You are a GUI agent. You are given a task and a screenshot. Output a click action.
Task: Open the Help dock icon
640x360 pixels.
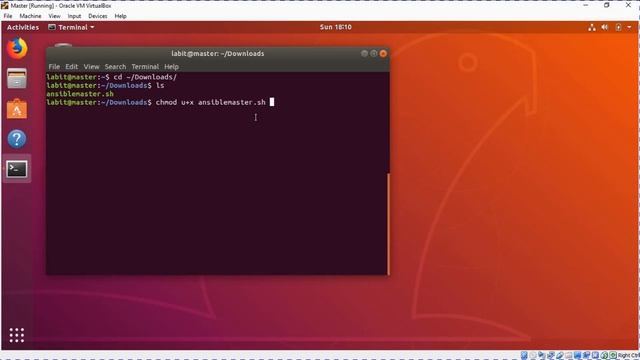tap(17, 139)
